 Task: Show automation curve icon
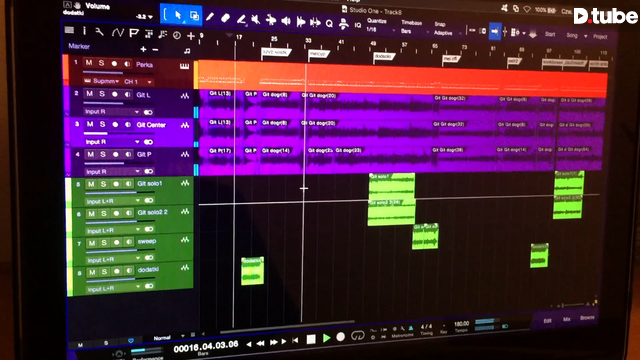[118, 33]
